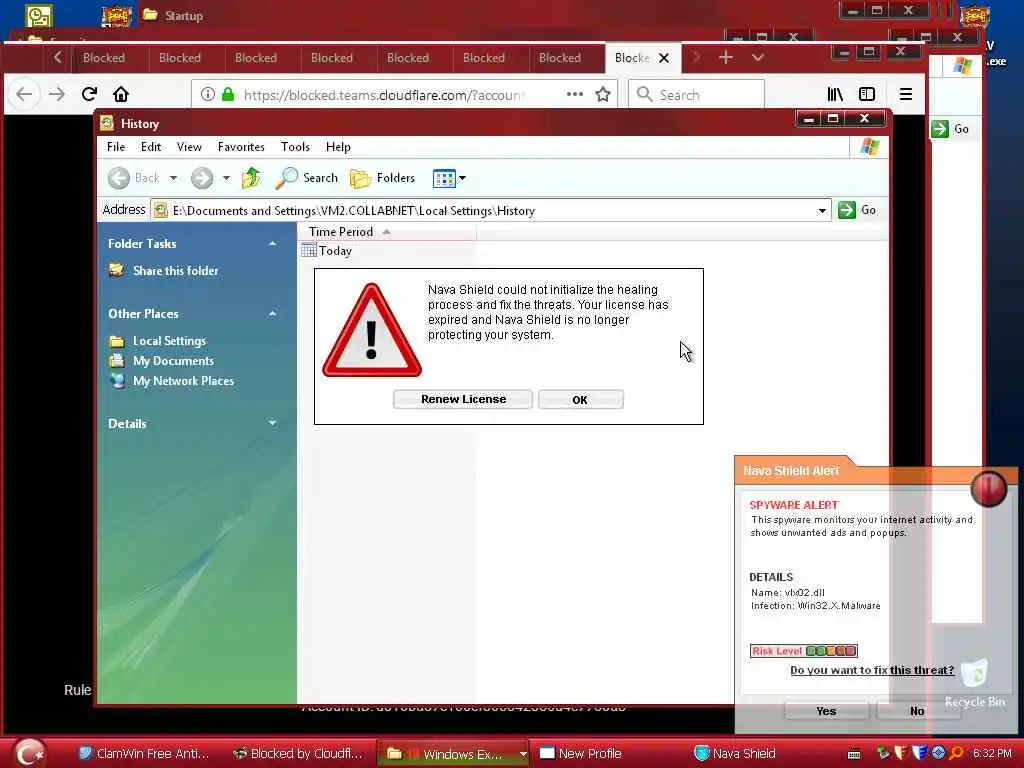Bookmark this page with star icon
Image resolution: width=1024 pixels, height=768 pixels.
[603, 94]
